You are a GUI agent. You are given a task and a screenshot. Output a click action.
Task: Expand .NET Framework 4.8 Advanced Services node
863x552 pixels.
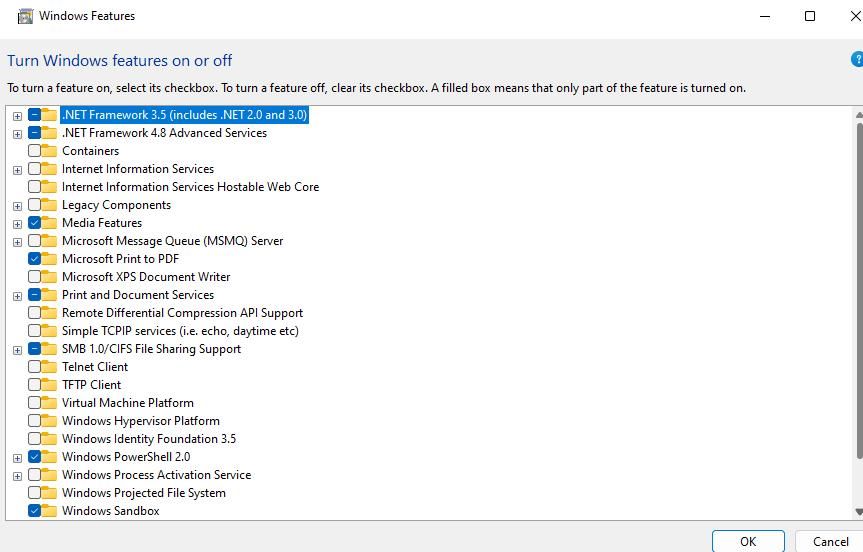point(18,134)
